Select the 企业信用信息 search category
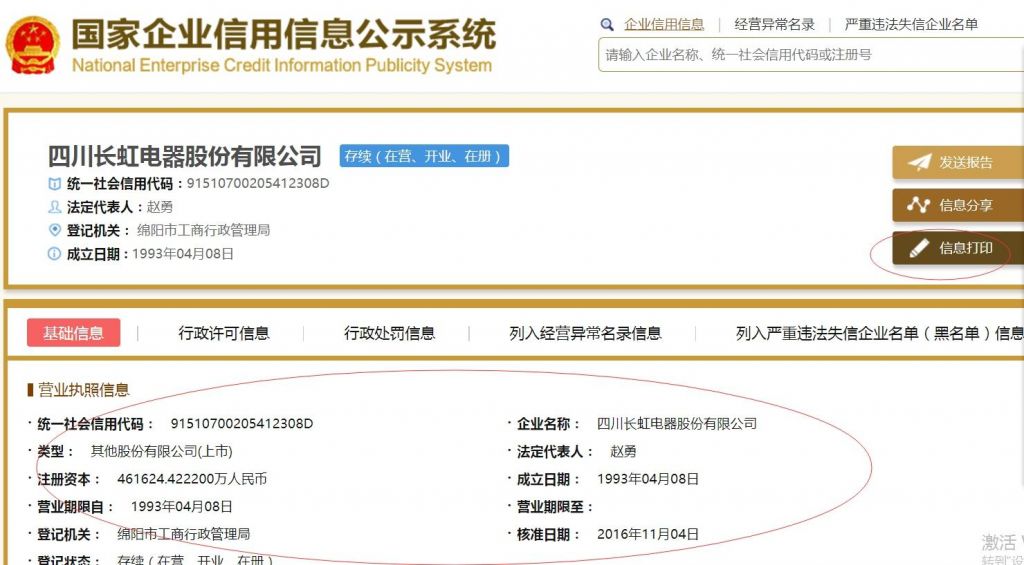1024x565 pixels. tap(664, 25)
